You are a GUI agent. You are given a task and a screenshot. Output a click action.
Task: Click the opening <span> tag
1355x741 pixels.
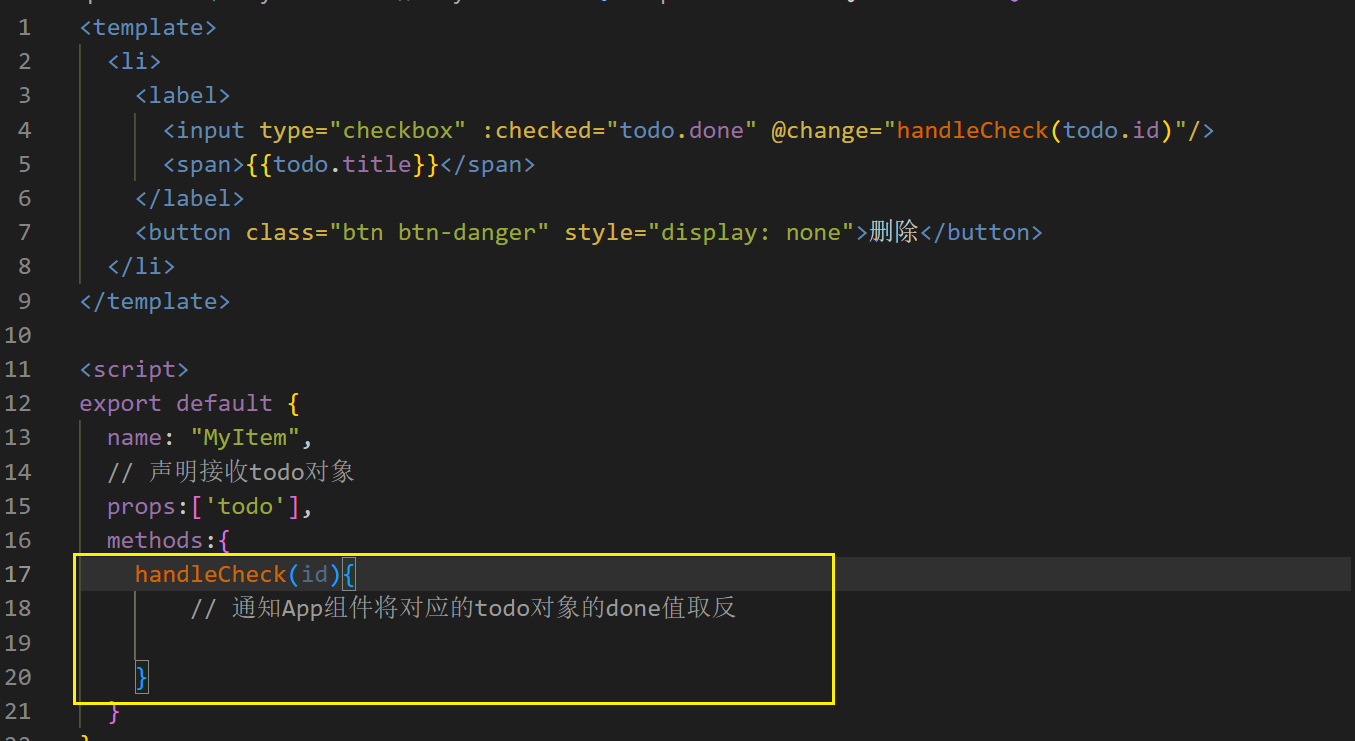(204, 164)
